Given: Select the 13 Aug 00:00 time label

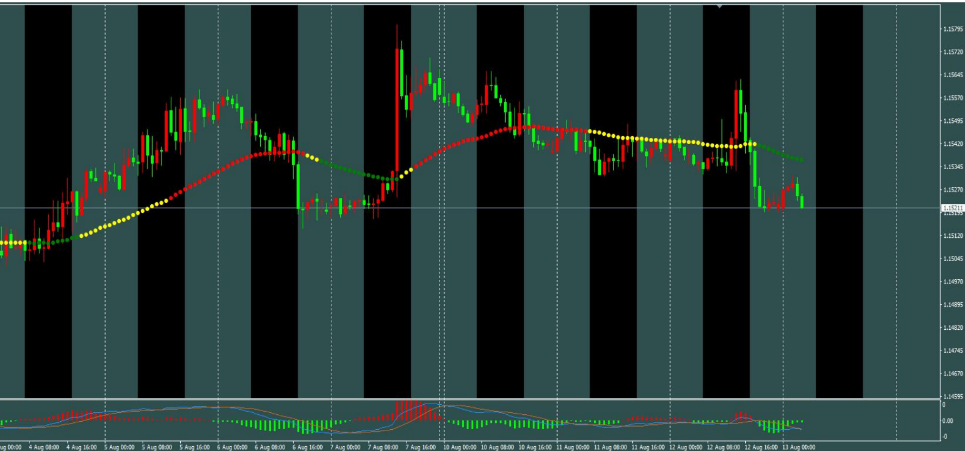Looking at the screenshot, I should [799, 447].
